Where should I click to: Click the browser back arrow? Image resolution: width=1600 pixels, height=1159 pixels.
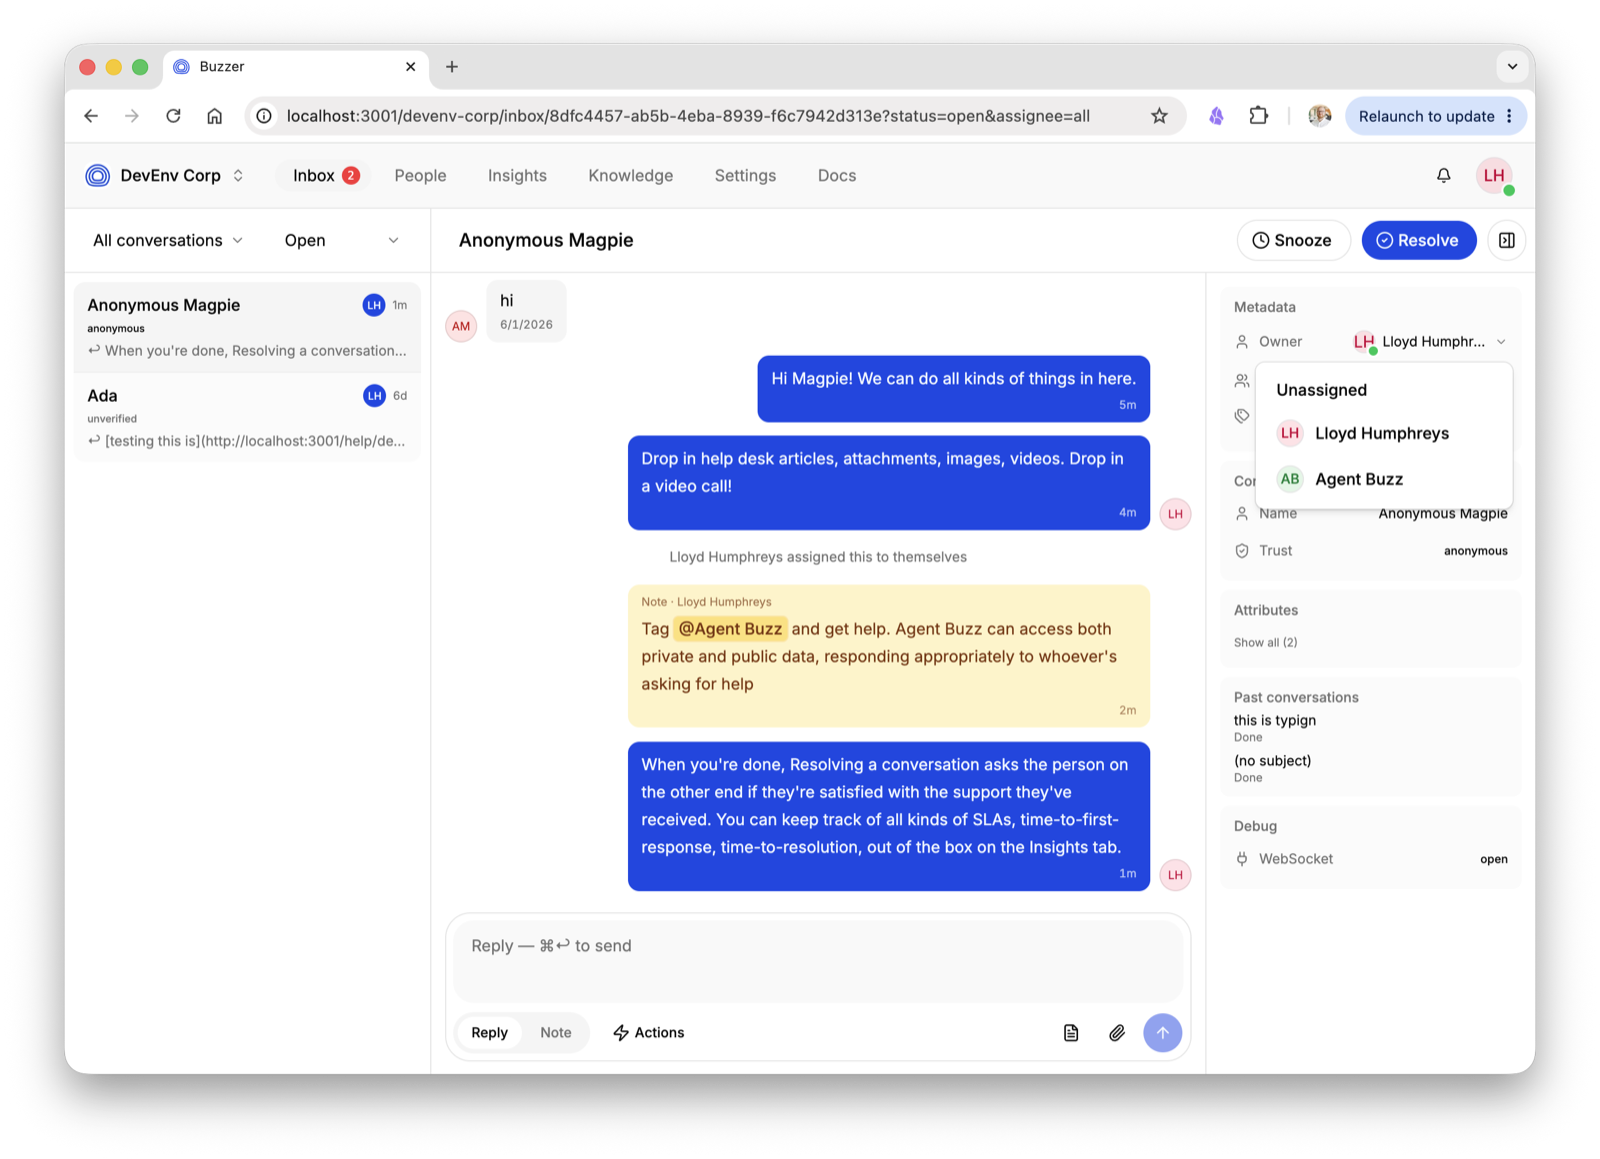[x=91, y=116]
